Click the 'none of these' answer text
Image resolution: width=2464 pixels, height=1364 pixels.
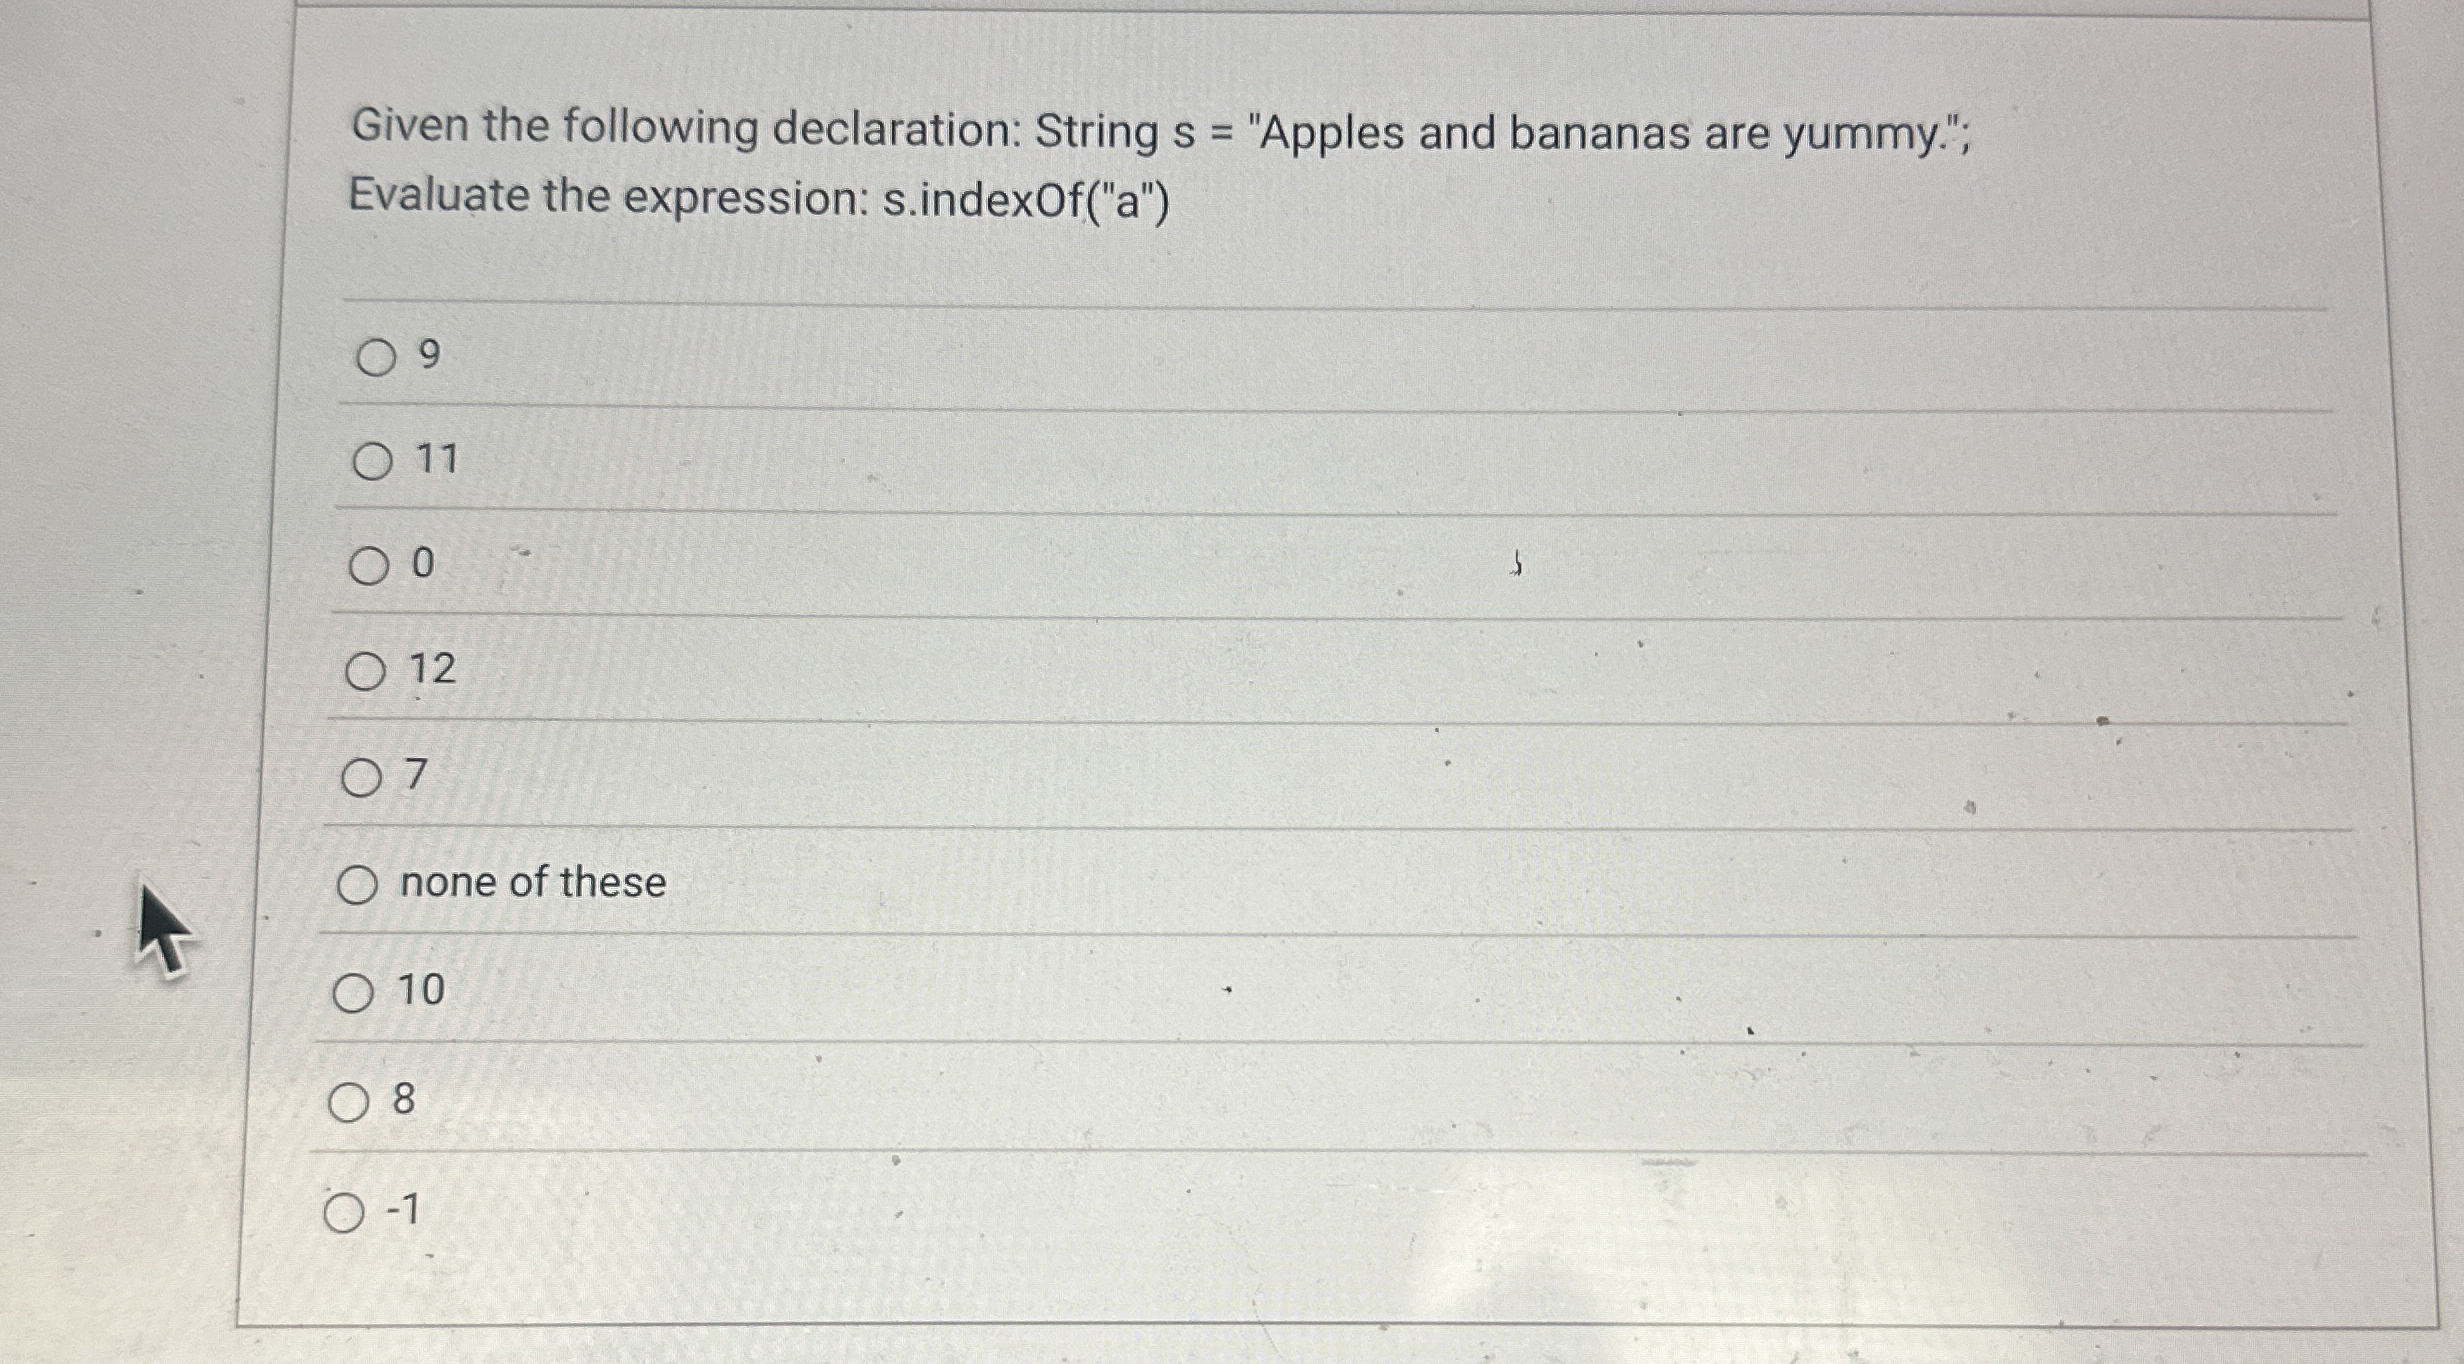(x=531, y=880)
